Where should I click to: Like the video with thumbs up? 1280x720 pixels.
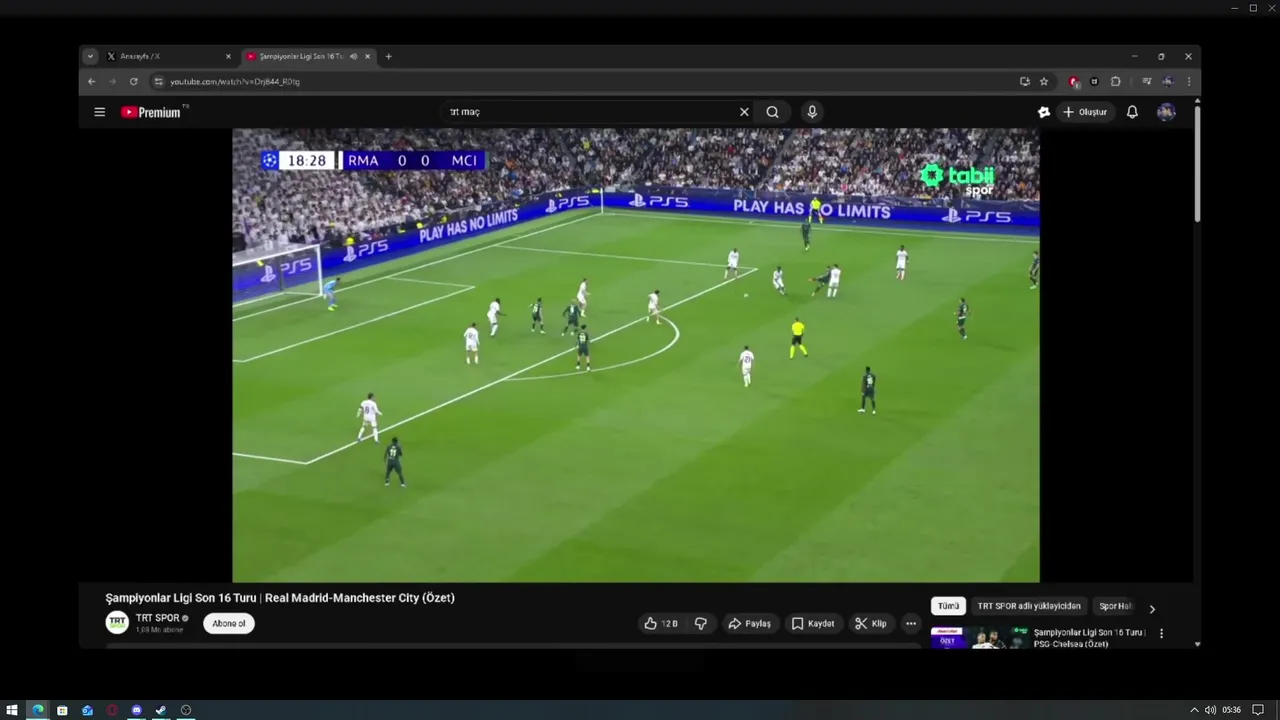pos(661,623)
